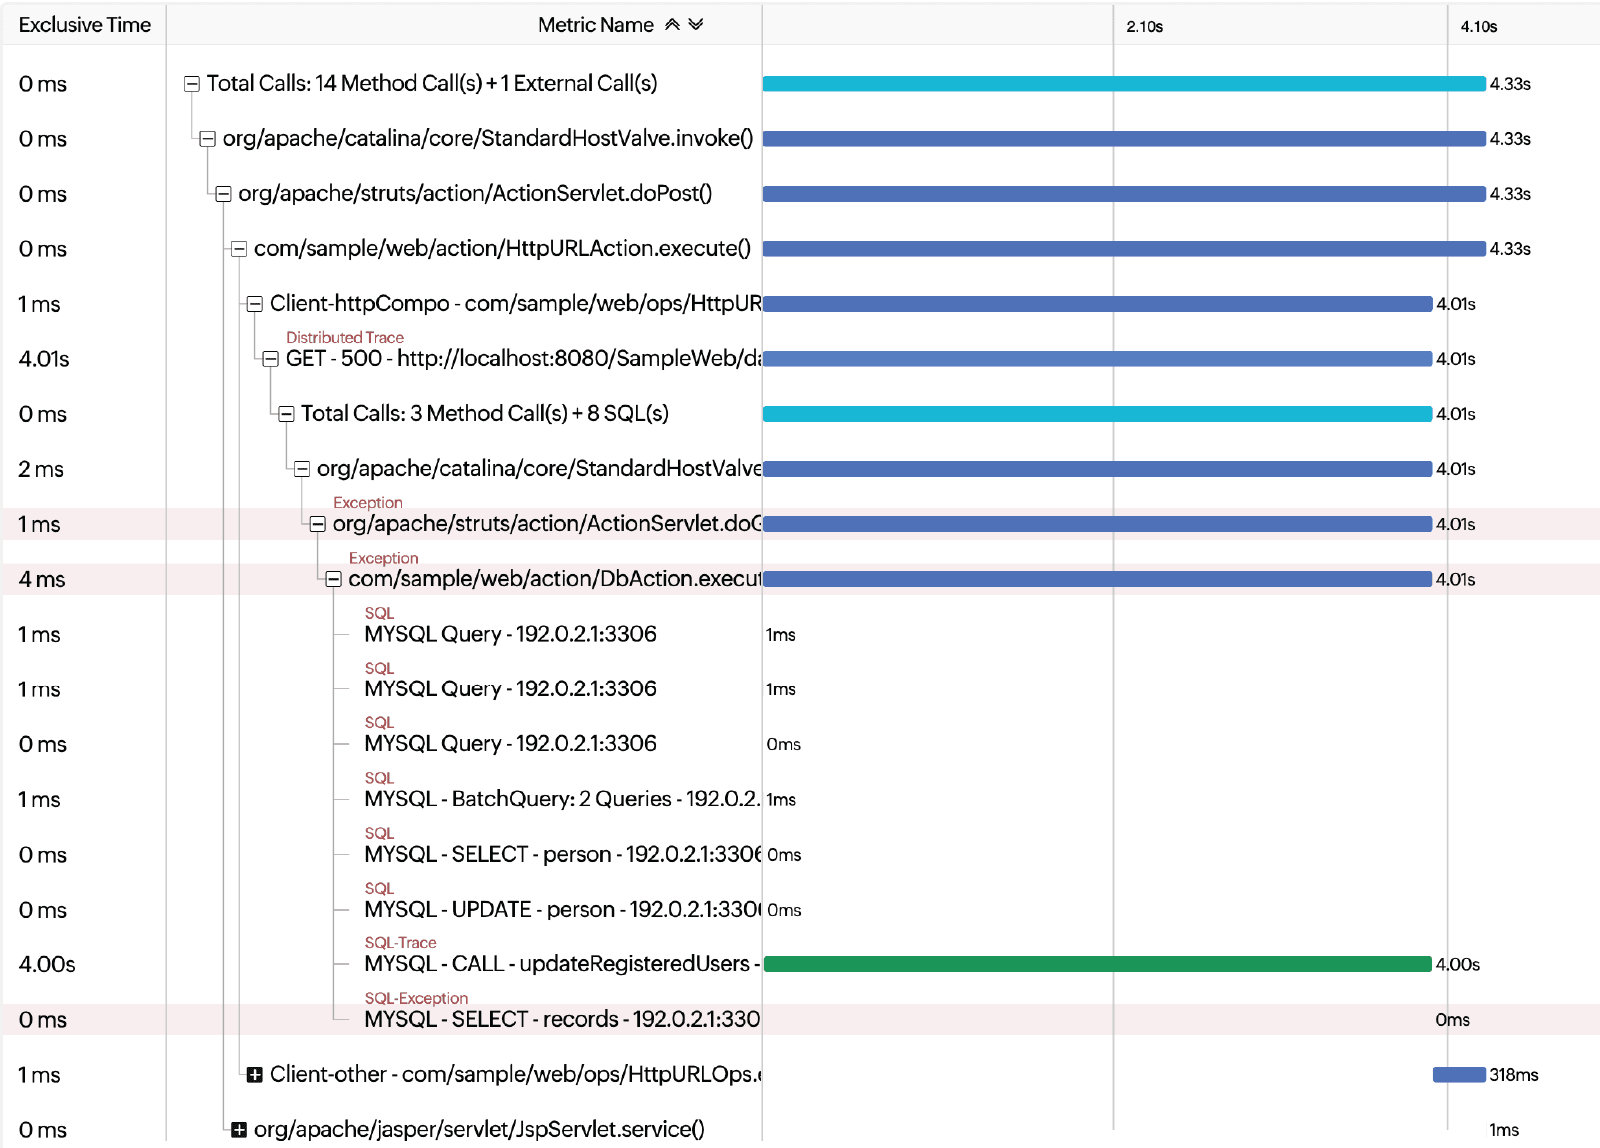Click the 318ms Client-other timeline bar
Screen dimensions: 1600x1148
pyautogui.click(x=1459, y=1075)
